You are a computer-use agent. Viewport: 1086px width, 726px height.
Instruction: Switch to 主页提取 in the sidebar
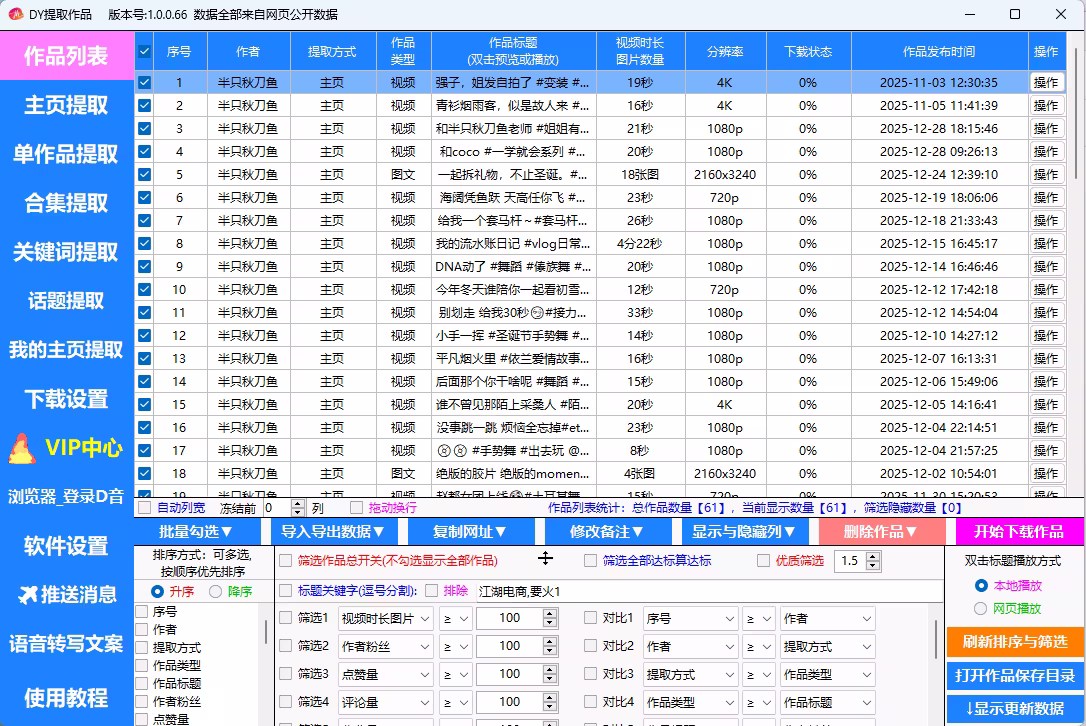[64, 105]
